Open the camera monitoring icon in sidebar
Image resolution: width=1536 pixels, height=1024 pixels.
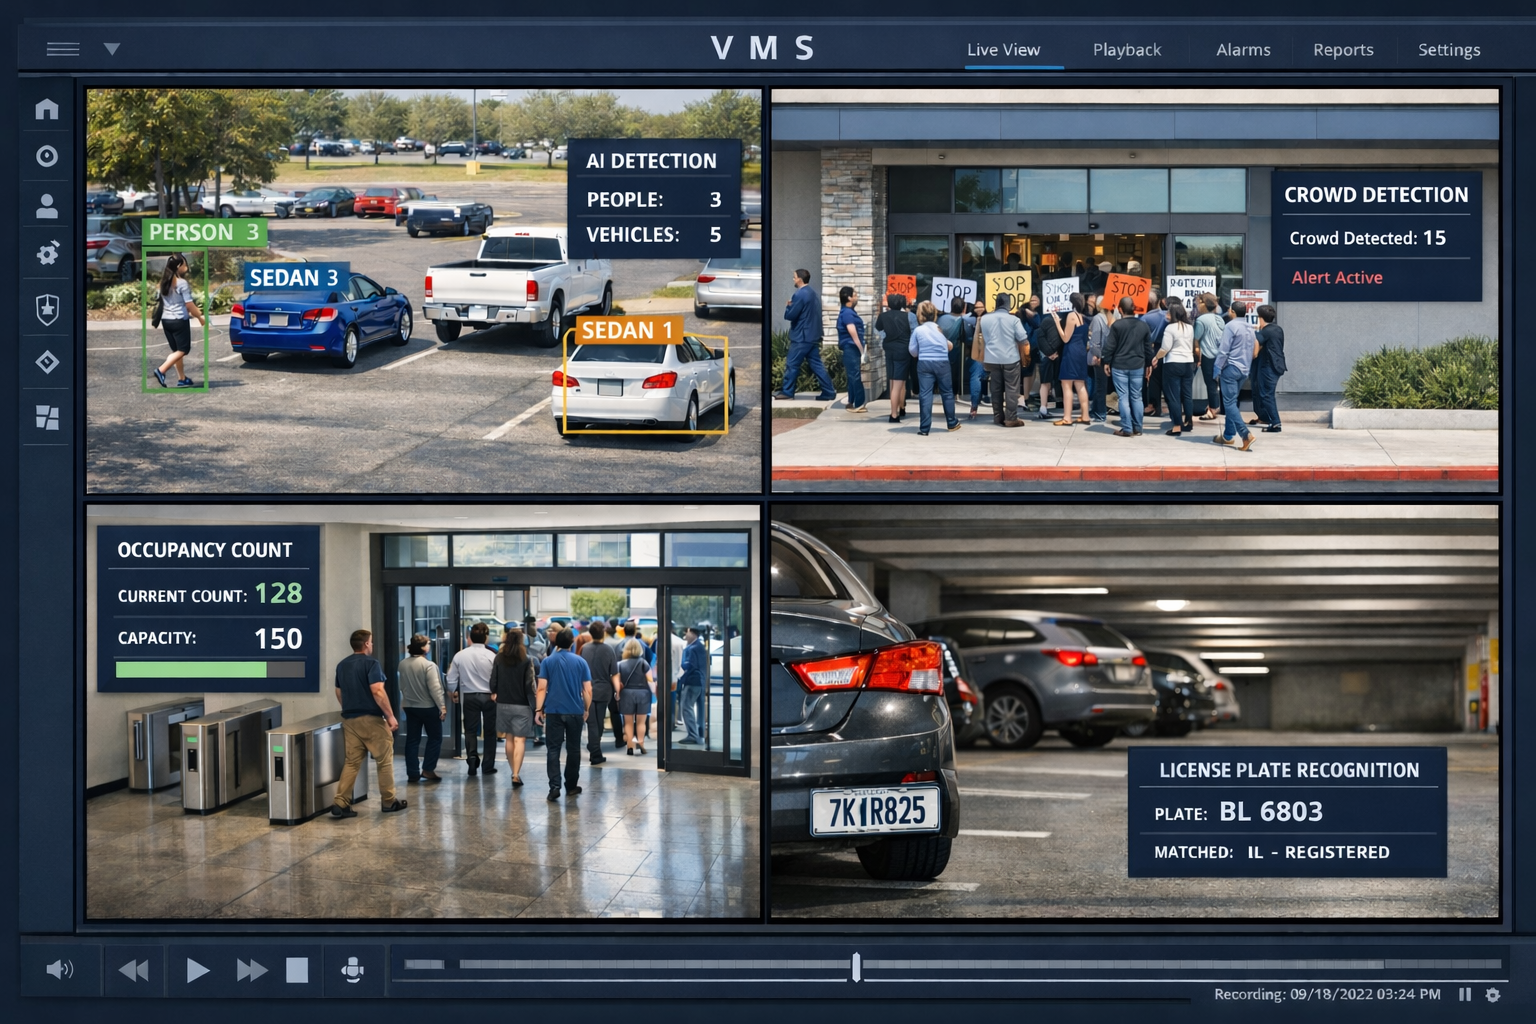[47, 157]
